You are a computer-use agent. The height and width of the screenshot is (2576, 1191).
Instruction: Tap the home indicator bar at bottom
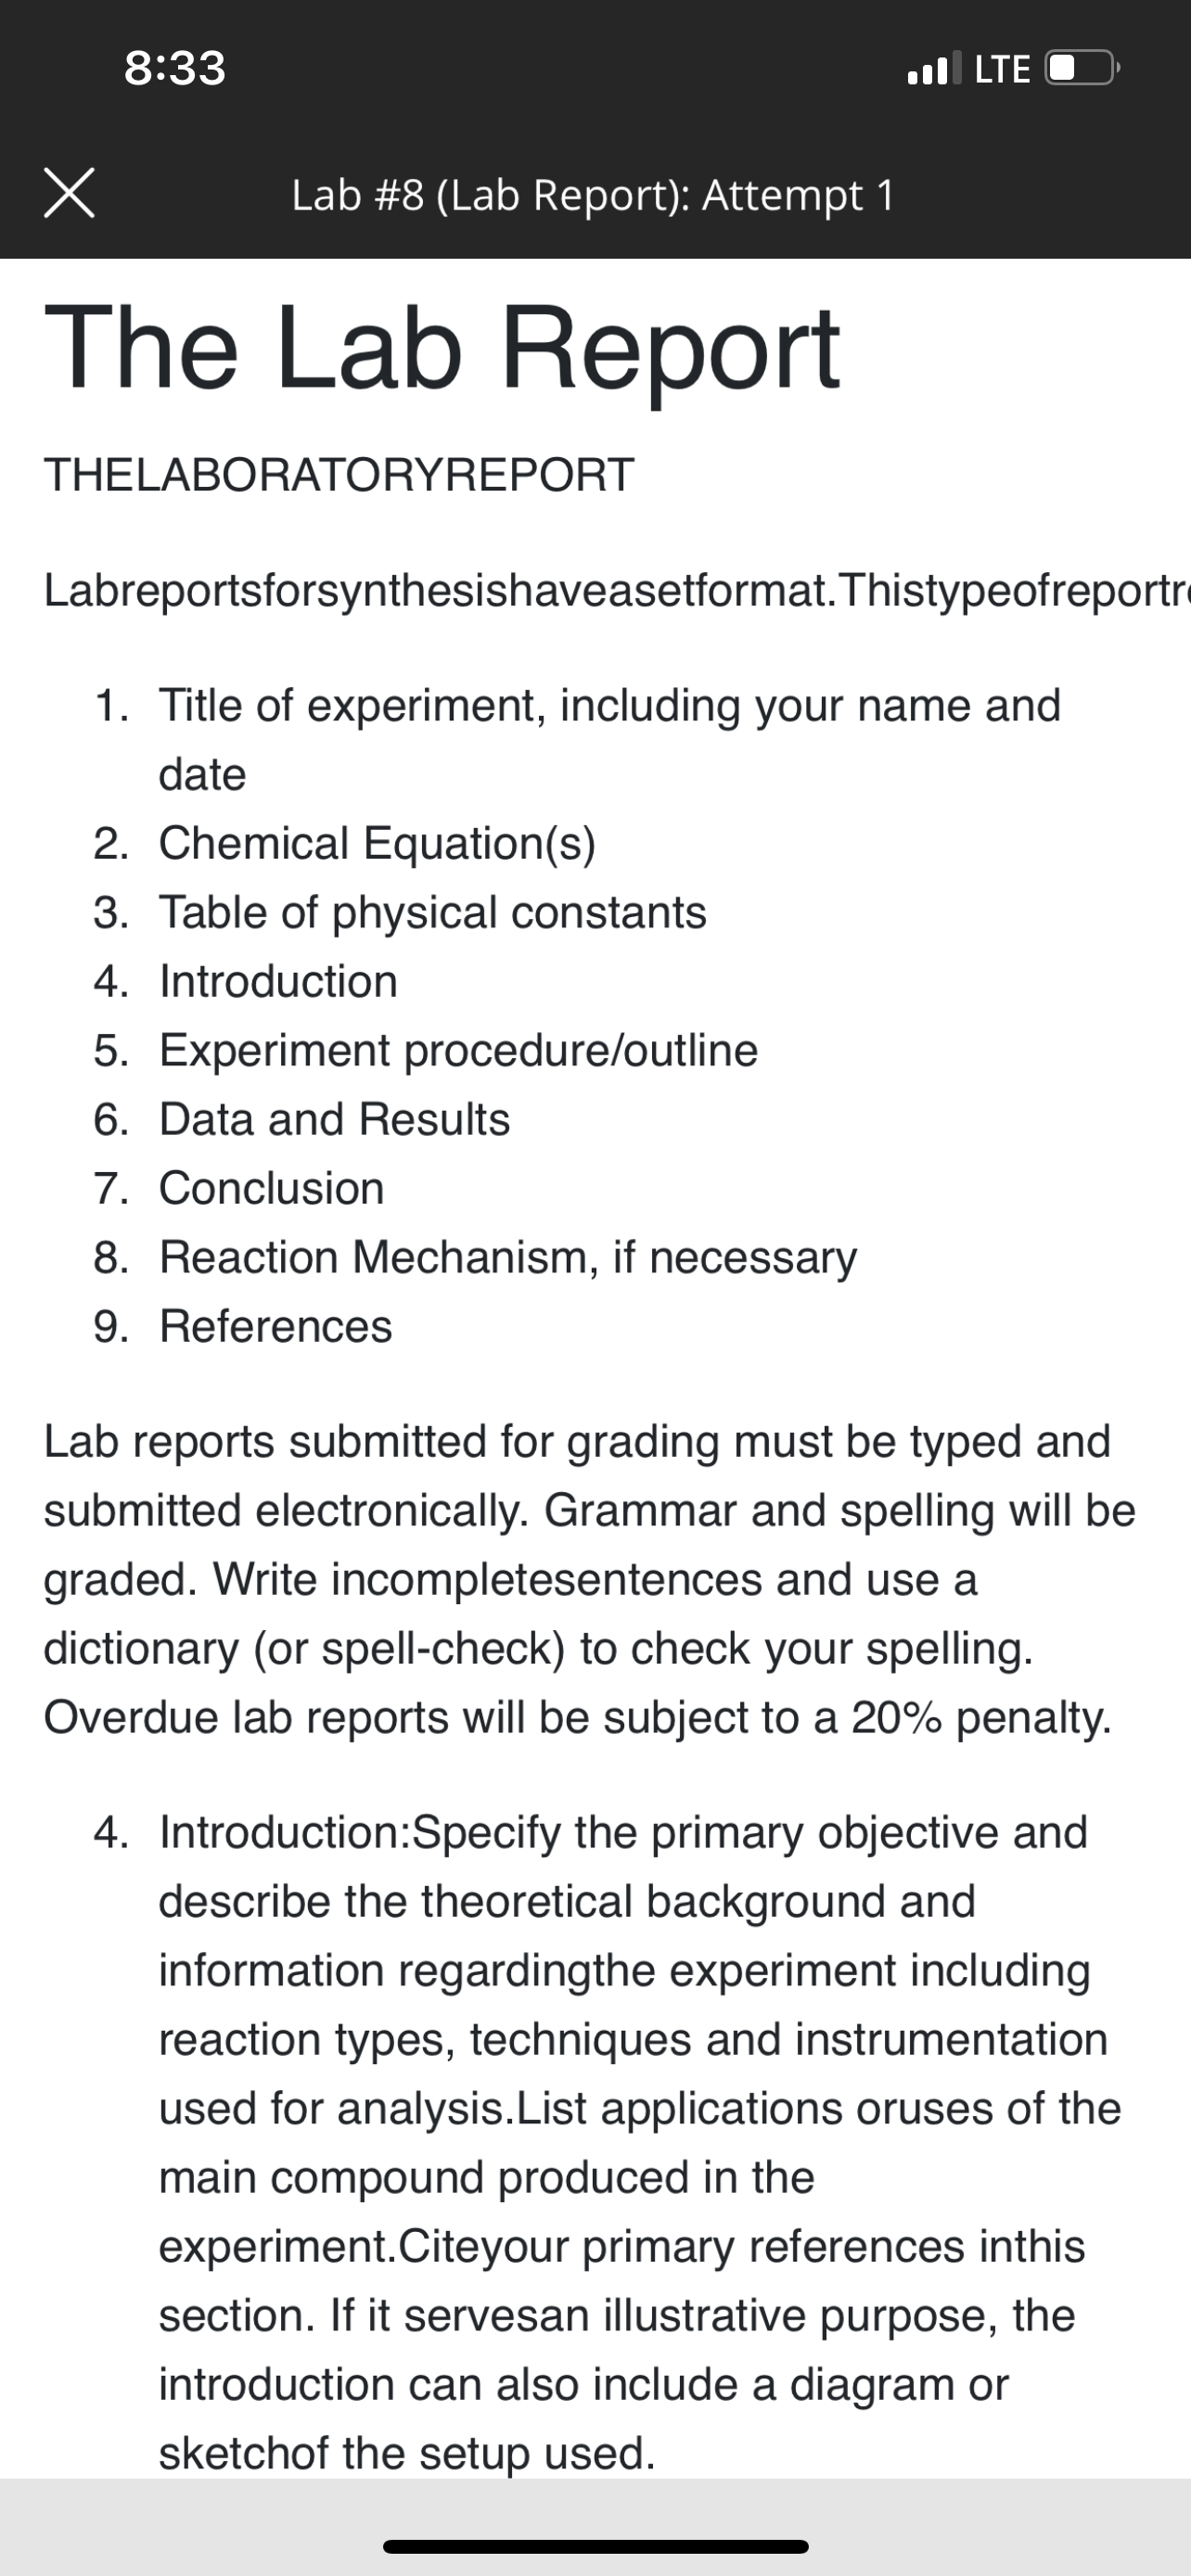[x=596, y=2546]
